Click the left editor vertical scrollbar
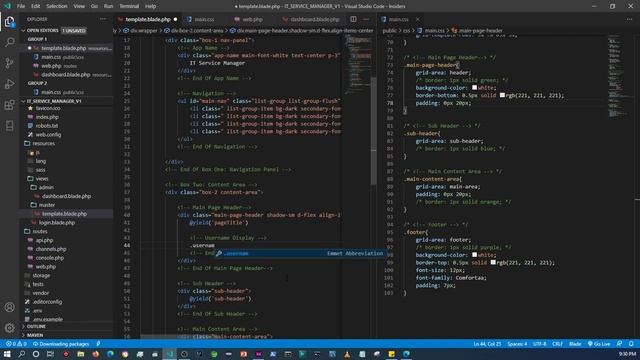640x360 pixels. (x=373, y=131)
